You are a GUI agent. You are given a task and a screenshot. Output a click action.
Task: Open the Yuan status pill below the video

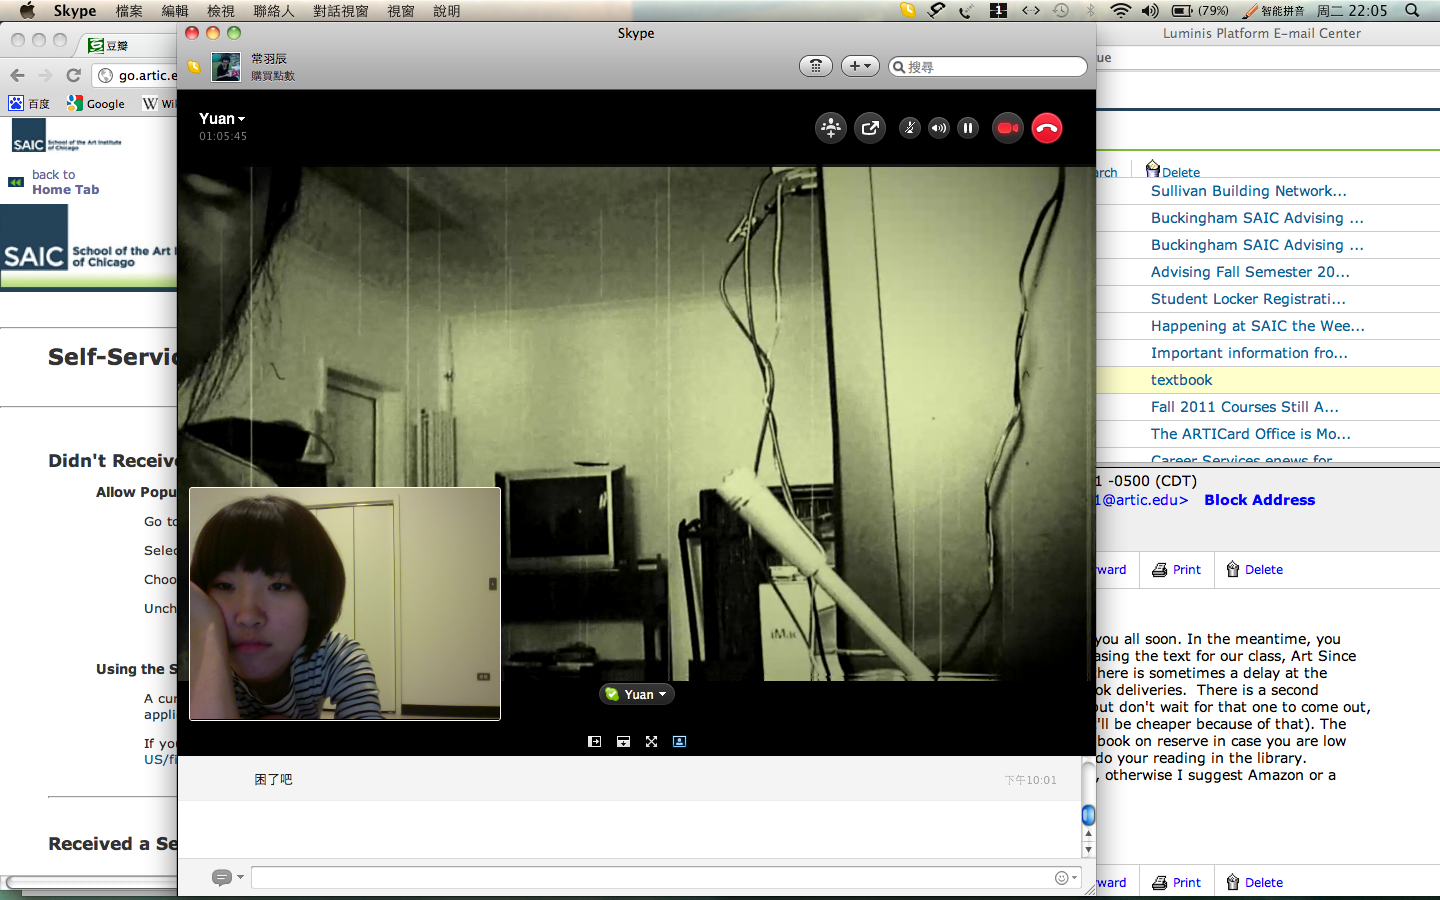point(637,694)
